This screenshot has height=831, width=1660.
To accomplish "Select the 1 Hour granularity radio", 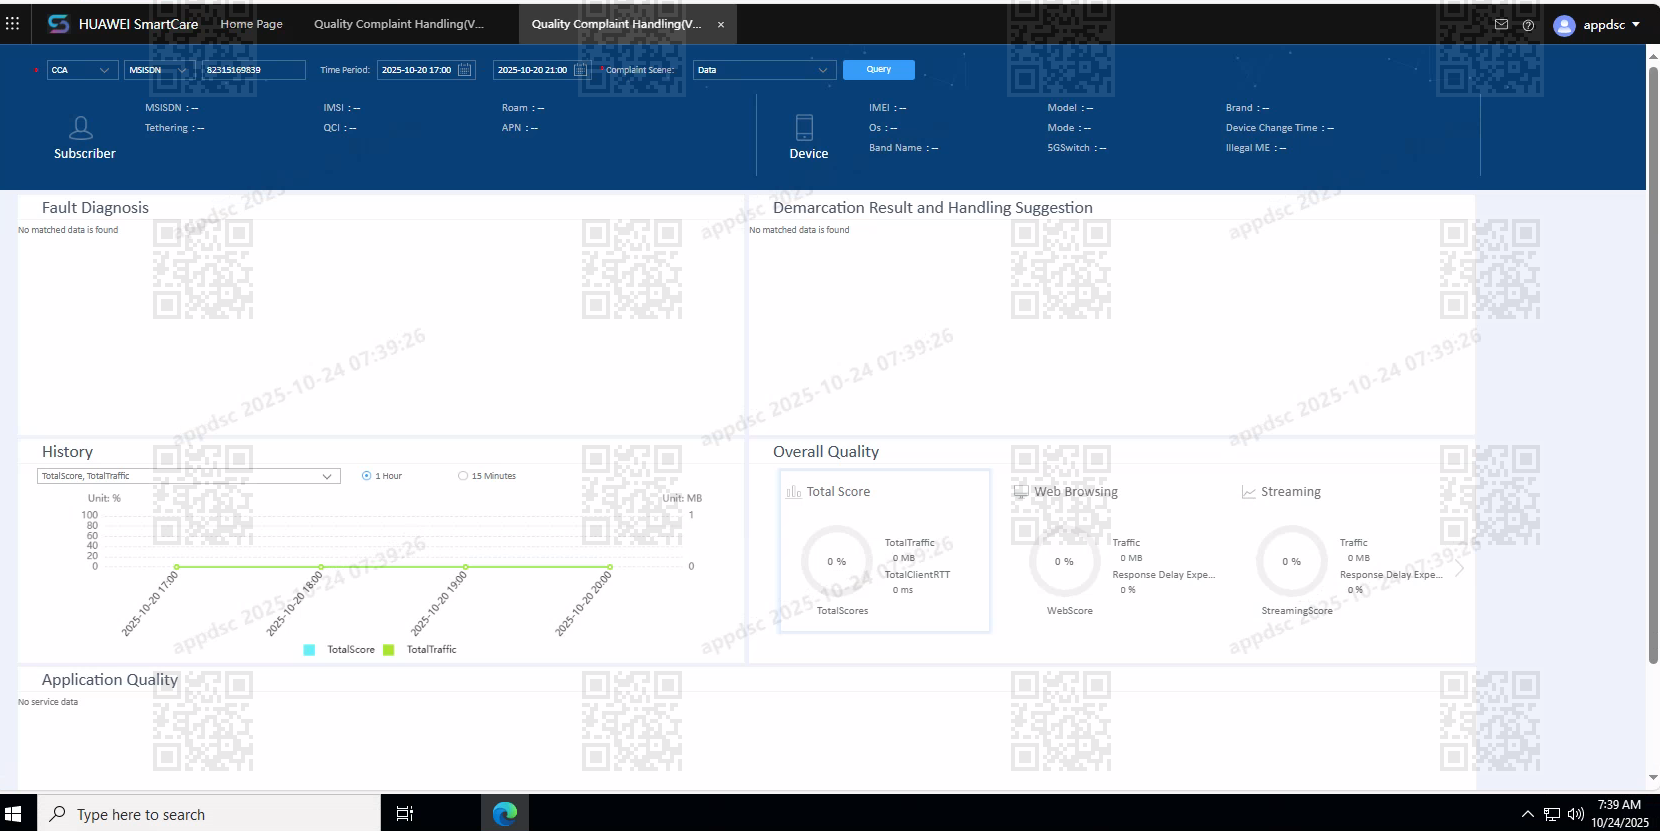I will point(366,476).
